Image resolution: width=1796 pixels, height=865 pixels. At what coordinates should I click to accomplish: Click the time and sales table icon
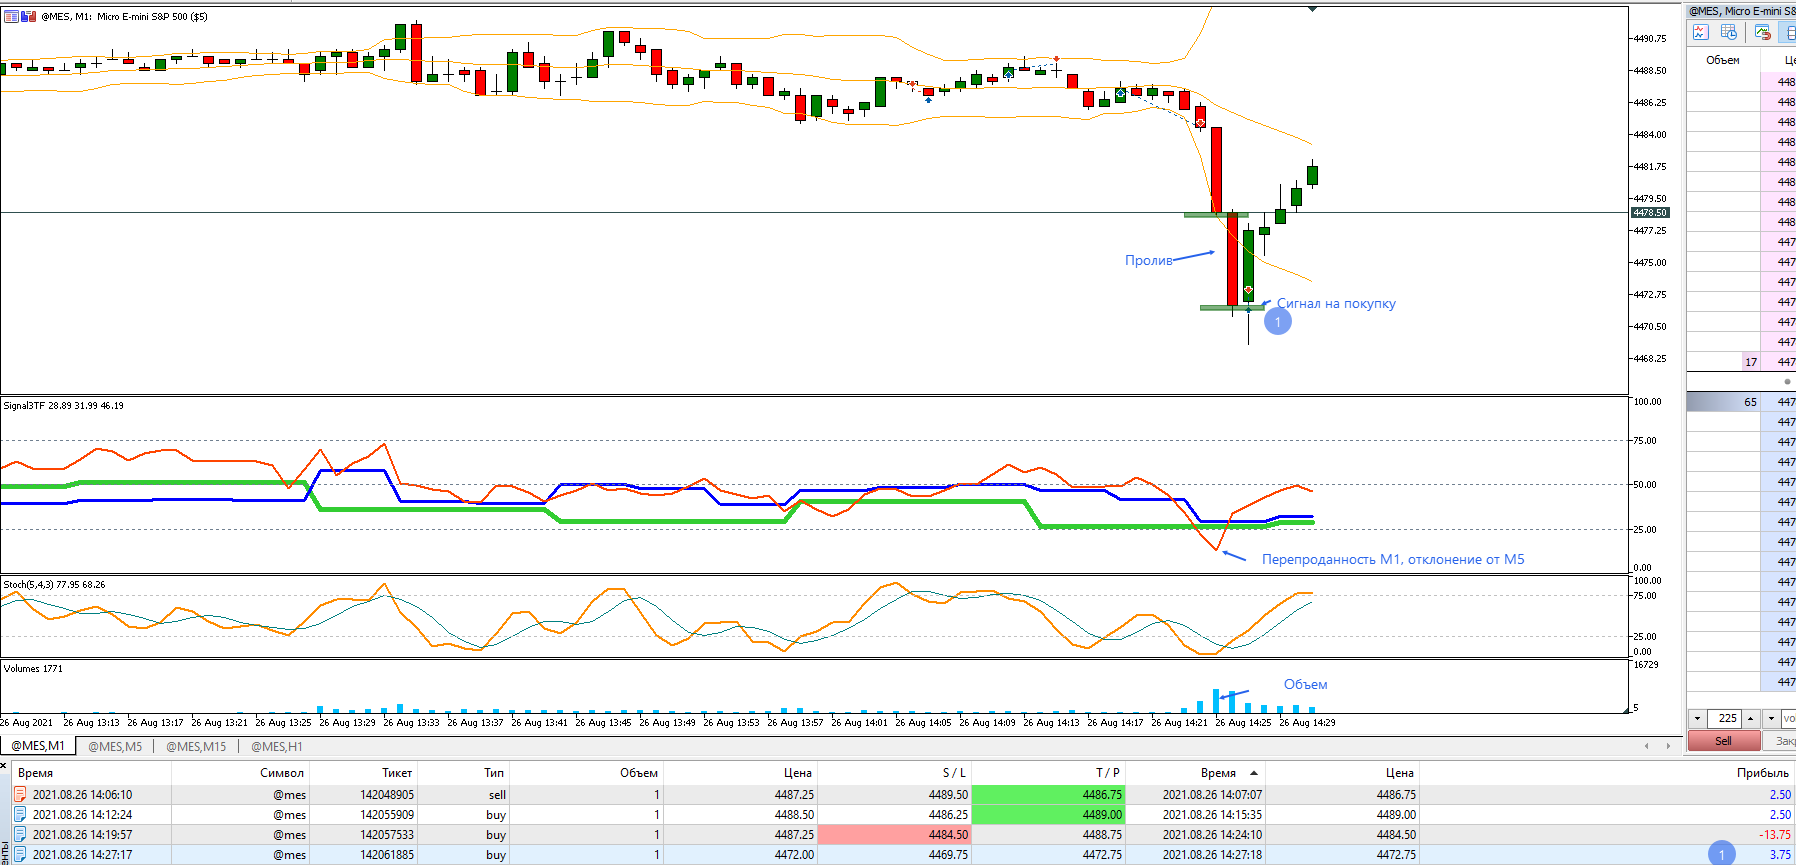tap(1729, 32)
